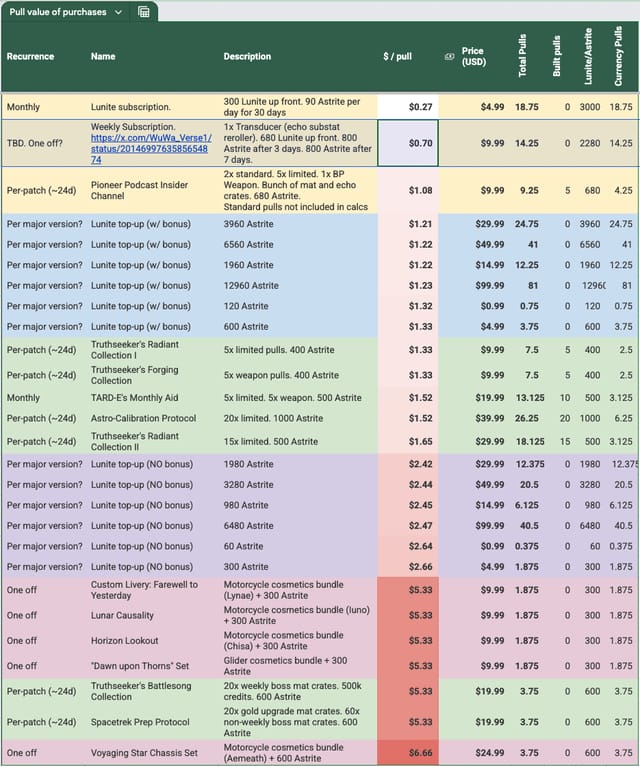Click the selected '$0.70' cell
640x767 pixels.
408,143
